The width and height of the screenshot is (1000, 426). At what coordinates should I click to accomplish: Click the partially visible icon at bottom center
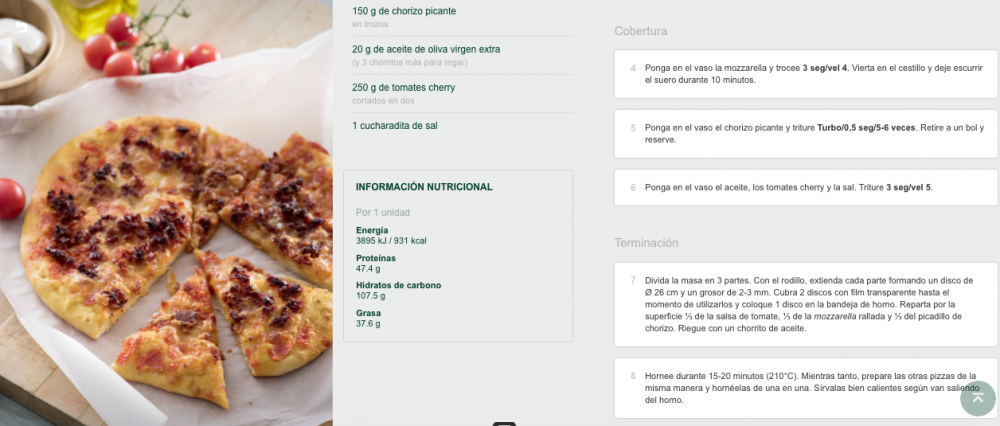(504, 423)
